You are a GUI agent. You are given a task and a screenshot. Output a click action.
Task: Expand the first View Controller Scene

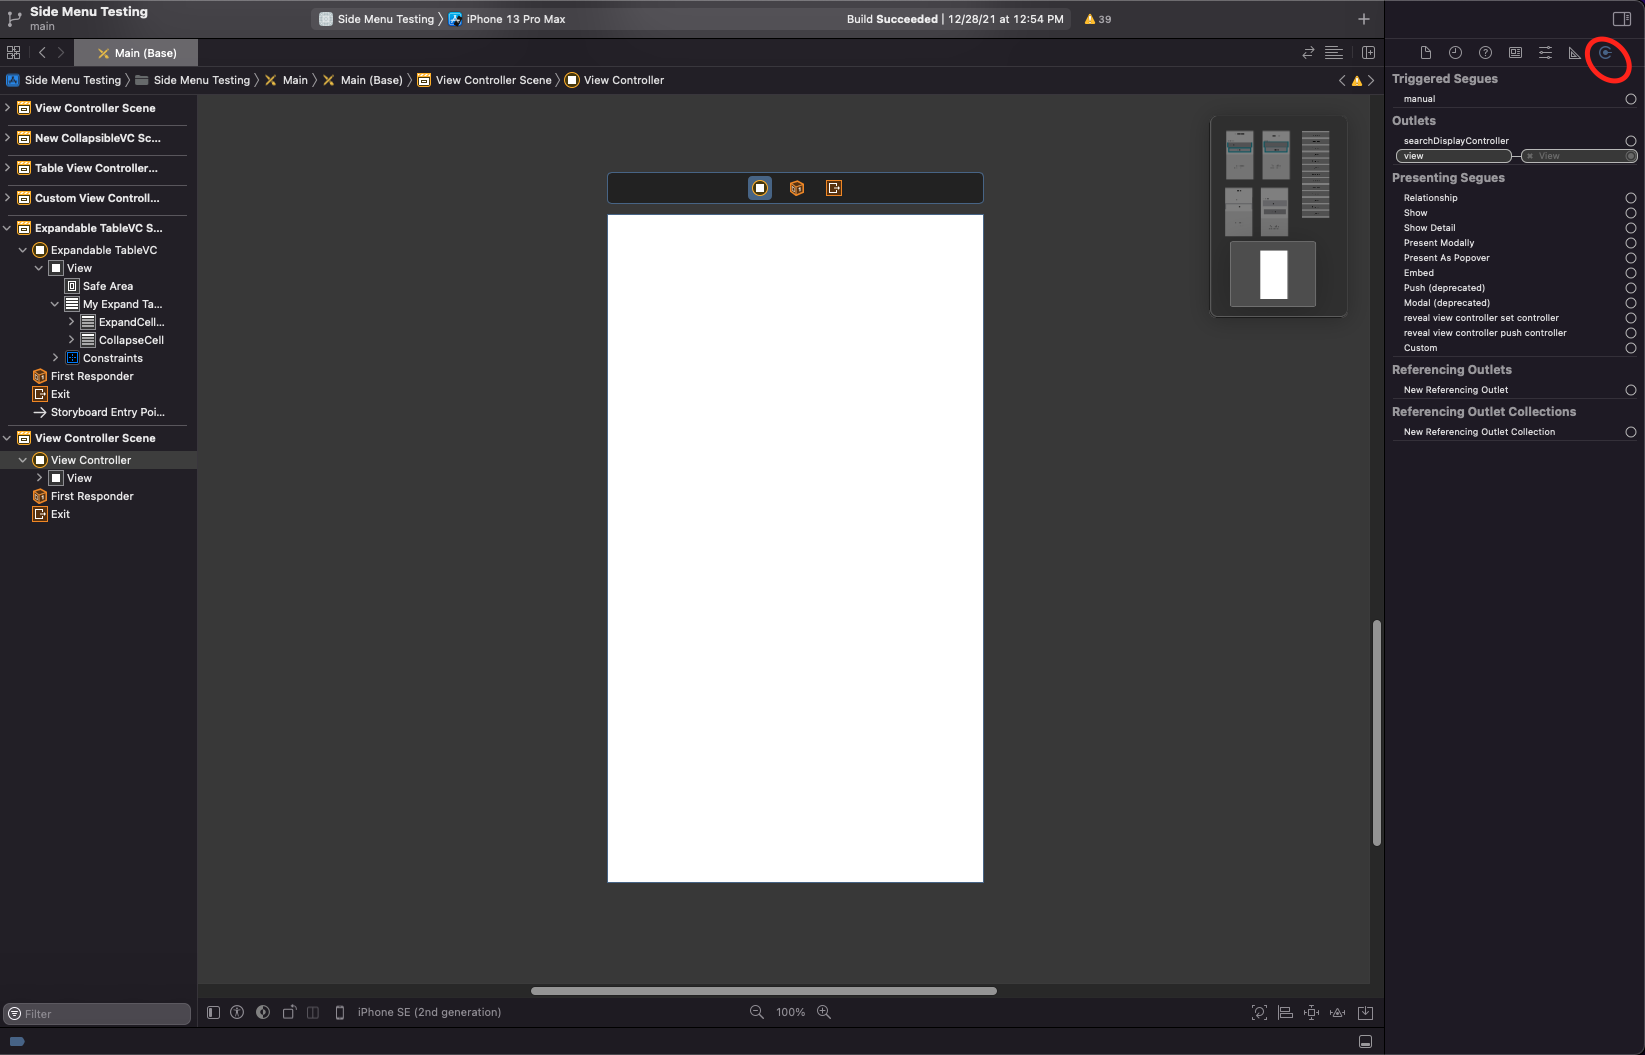coord(8,108)
